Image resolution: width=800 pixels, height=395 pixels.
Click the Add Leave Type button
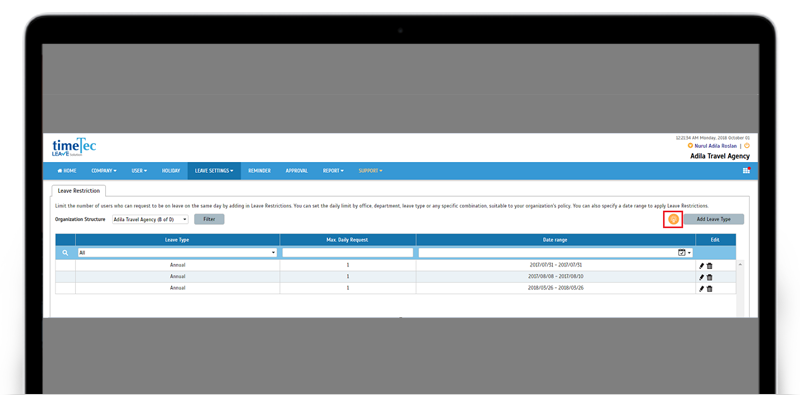[x=714, y=219]
